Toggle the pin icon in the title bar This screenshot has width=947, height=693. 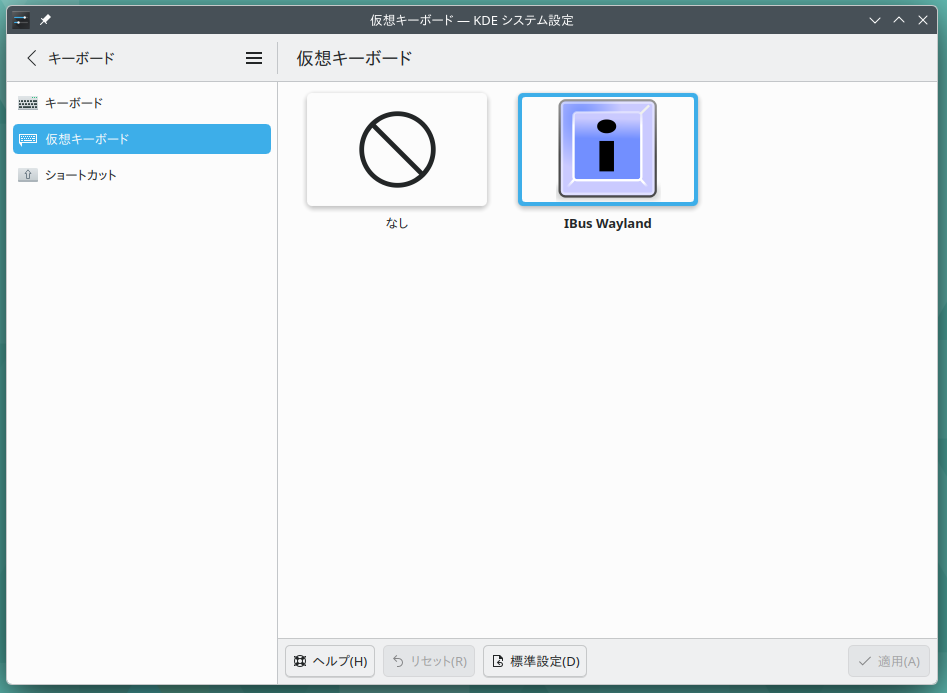pos(45,20)
